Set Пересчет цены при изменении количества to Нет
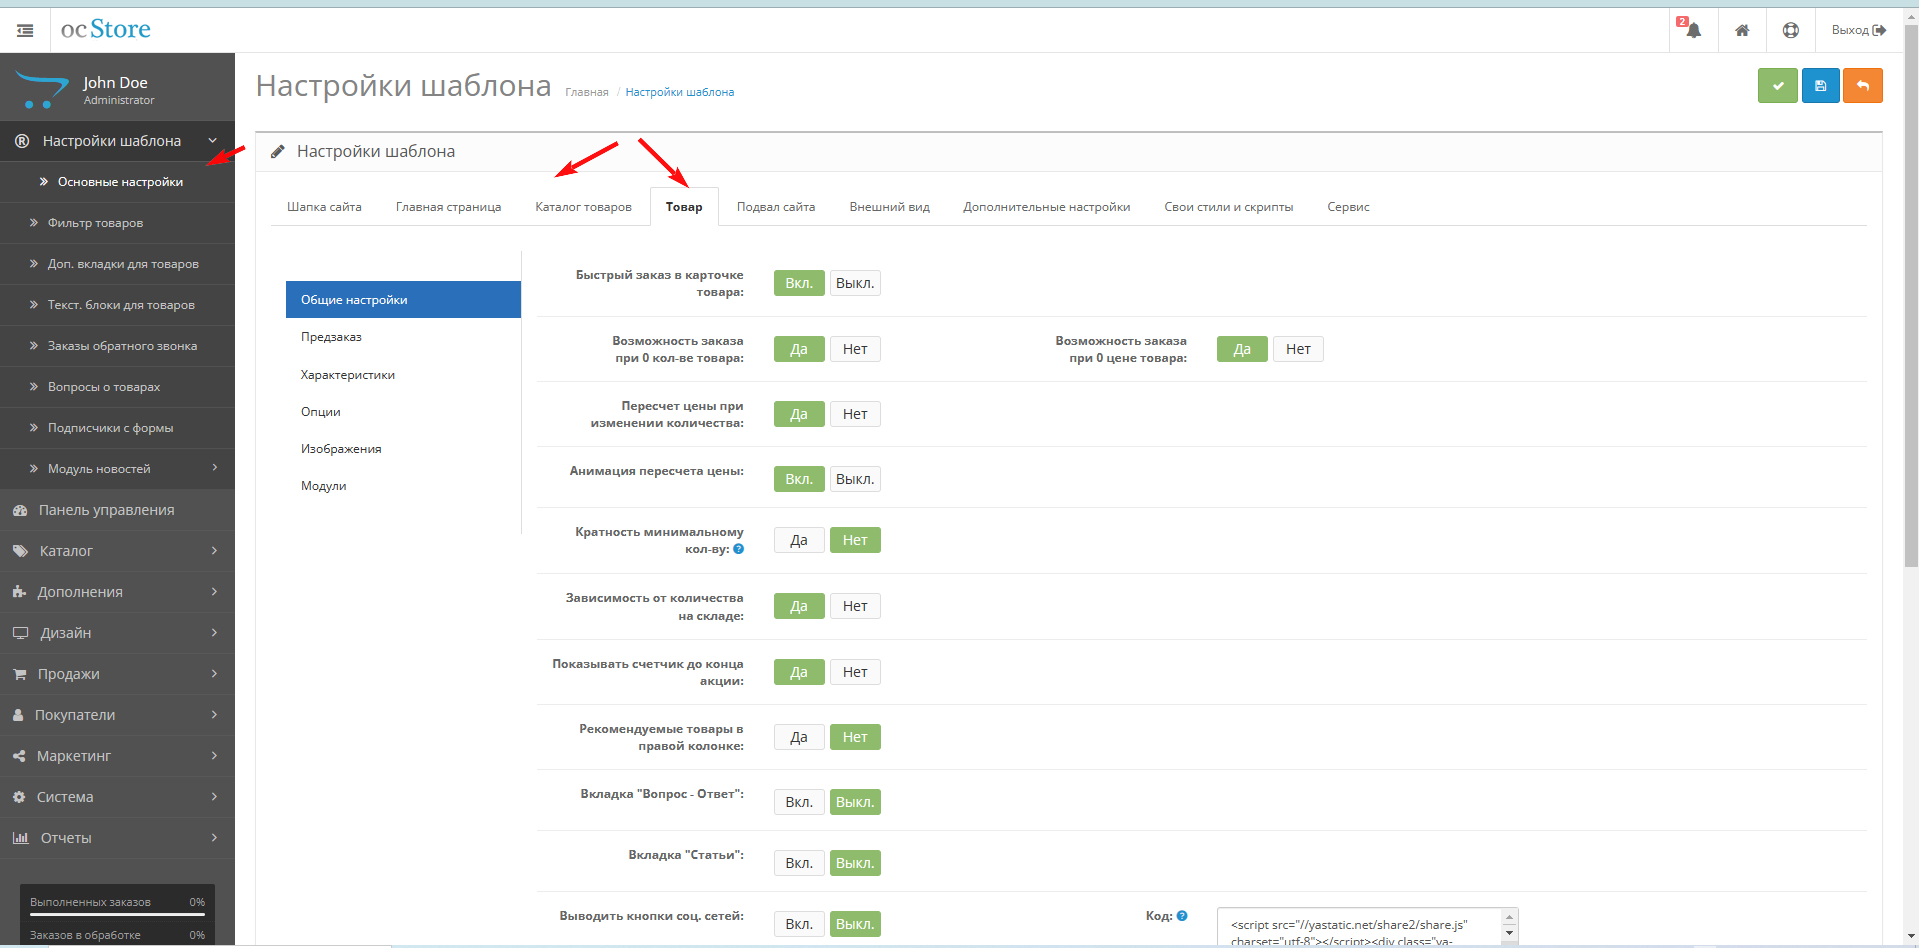Screen dimensions: 1919x948 (855, 414)
